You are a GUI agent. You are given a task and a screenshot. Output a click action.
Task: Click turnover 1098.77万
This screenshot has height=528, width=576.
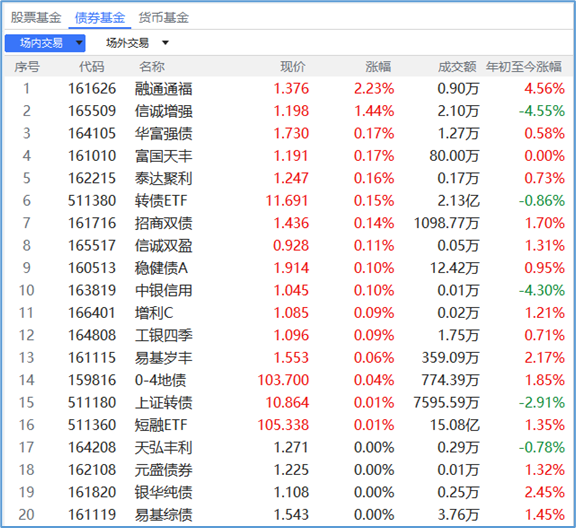[447, 223]
